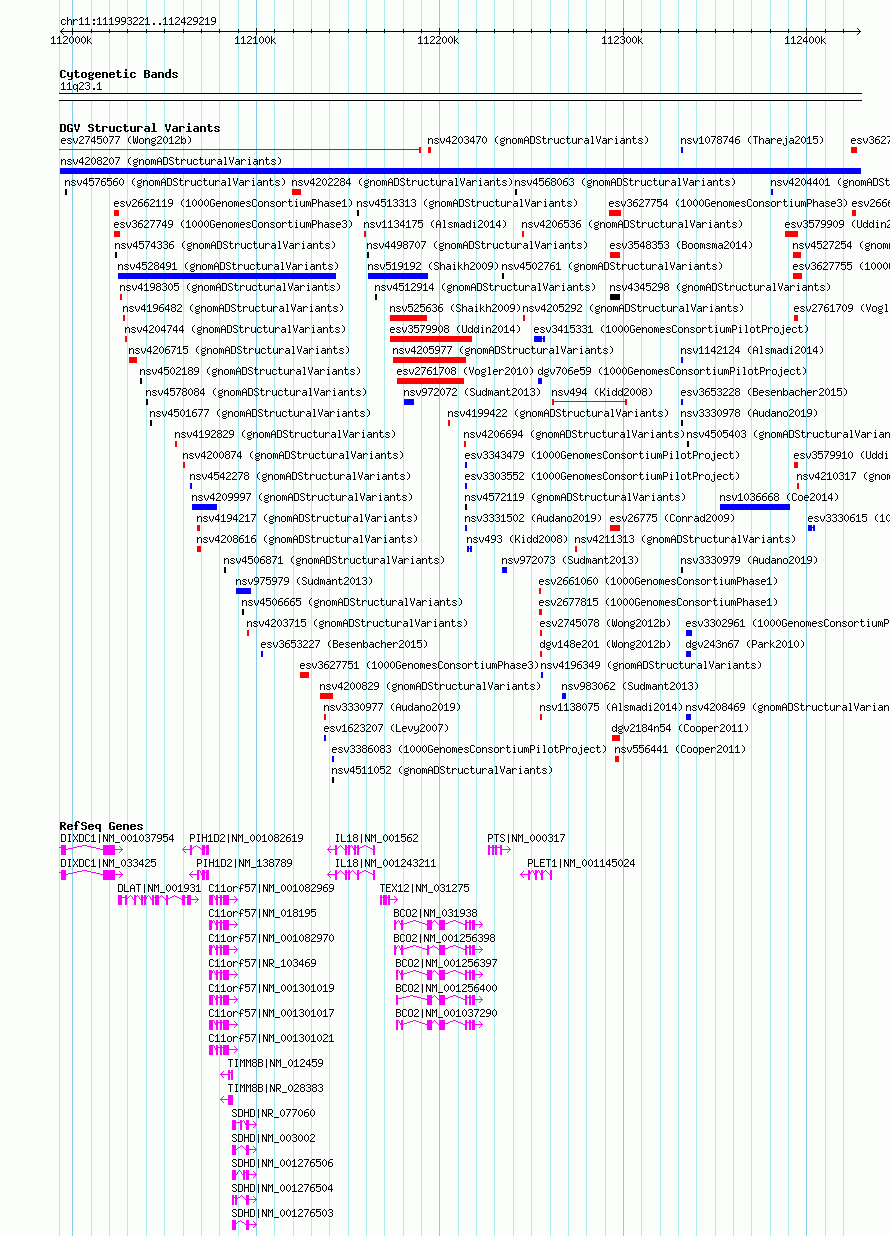890x1236 pixels.
Task: Click the chr11:111993221..112429219 region label
Action: click(x=138, y=21)
